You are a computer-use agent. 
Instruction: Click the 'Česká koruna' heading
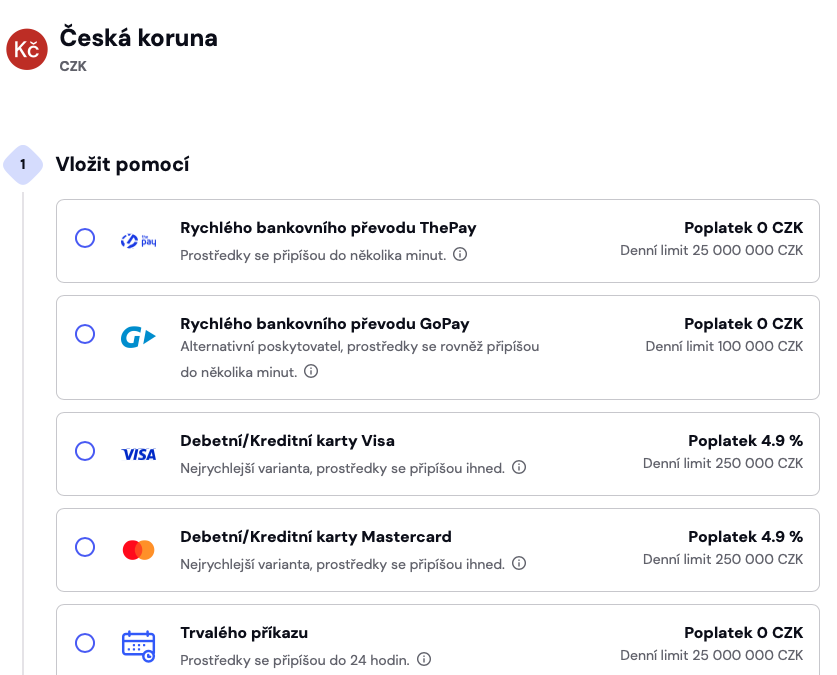point(138,38)
